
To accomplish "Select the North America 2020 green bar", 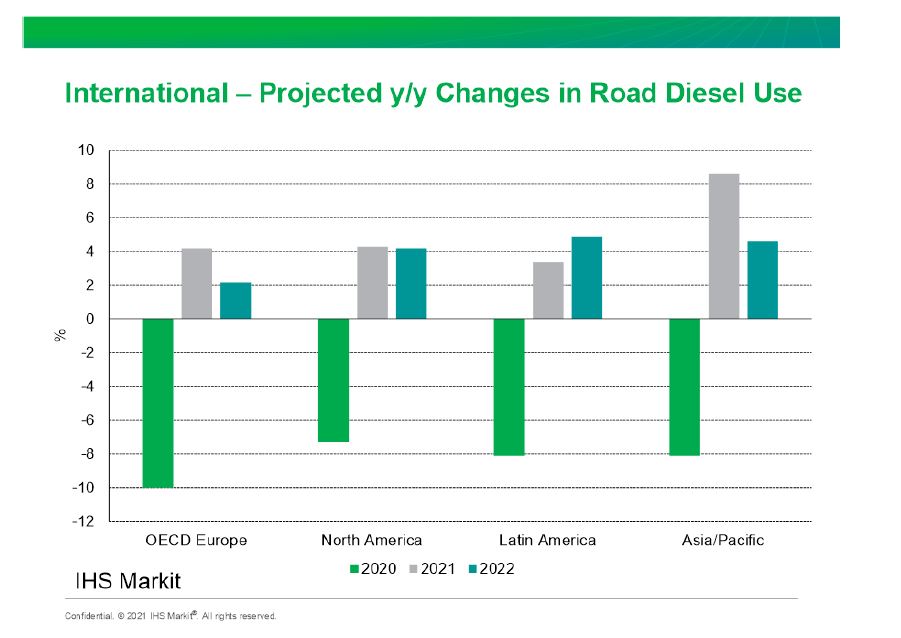I will pos(333,380).
